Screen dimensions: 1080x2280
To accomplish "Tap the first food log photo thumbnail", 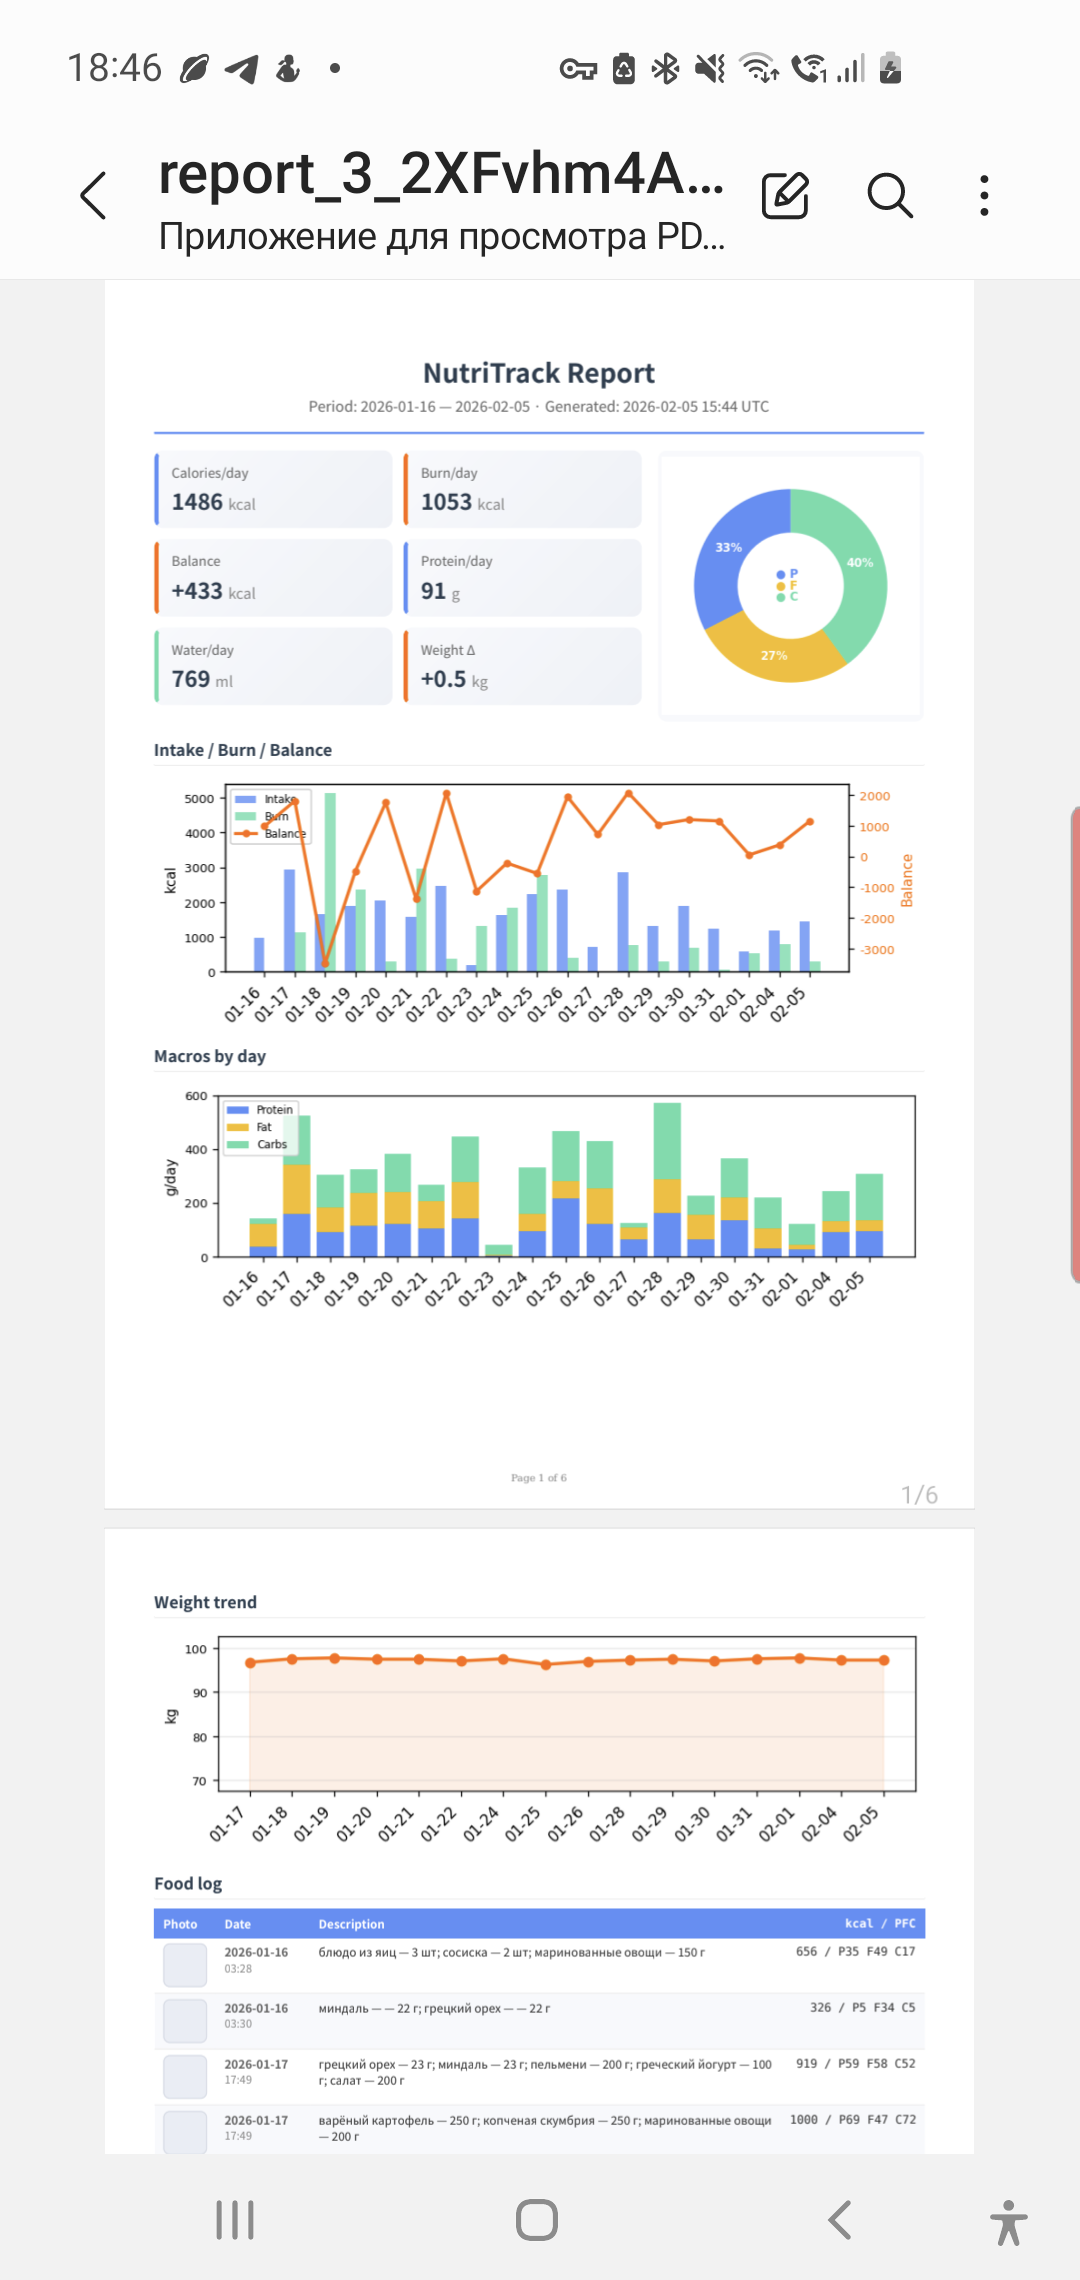I will pos(185,1965).
